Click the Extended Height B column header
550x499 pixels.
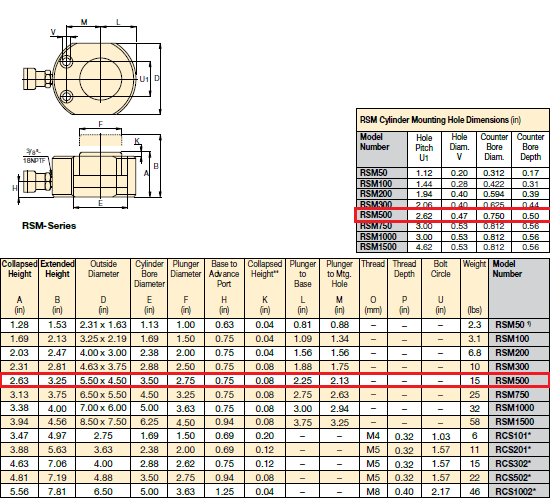(x=57, y=288)
